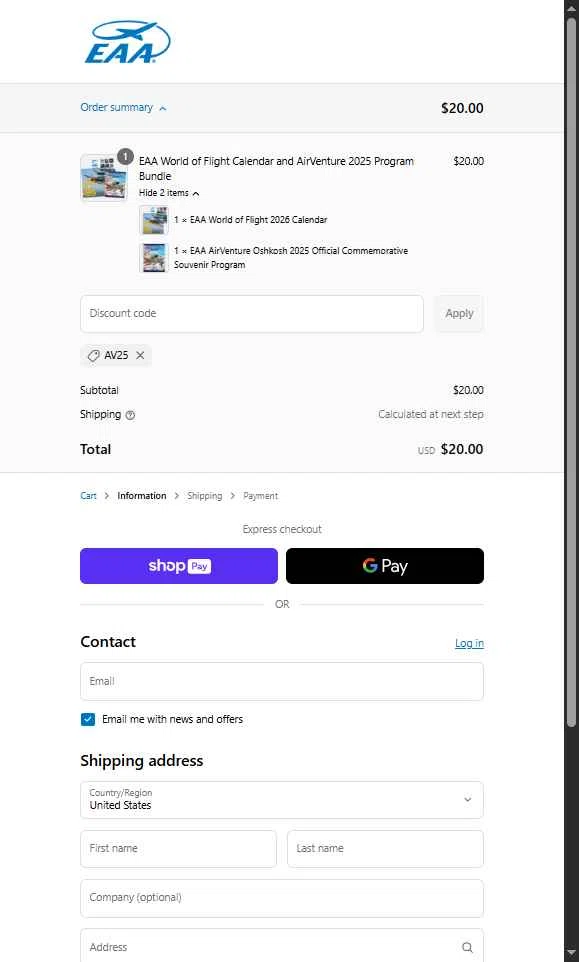Click the address search magnifier icon

pos(467,947)
